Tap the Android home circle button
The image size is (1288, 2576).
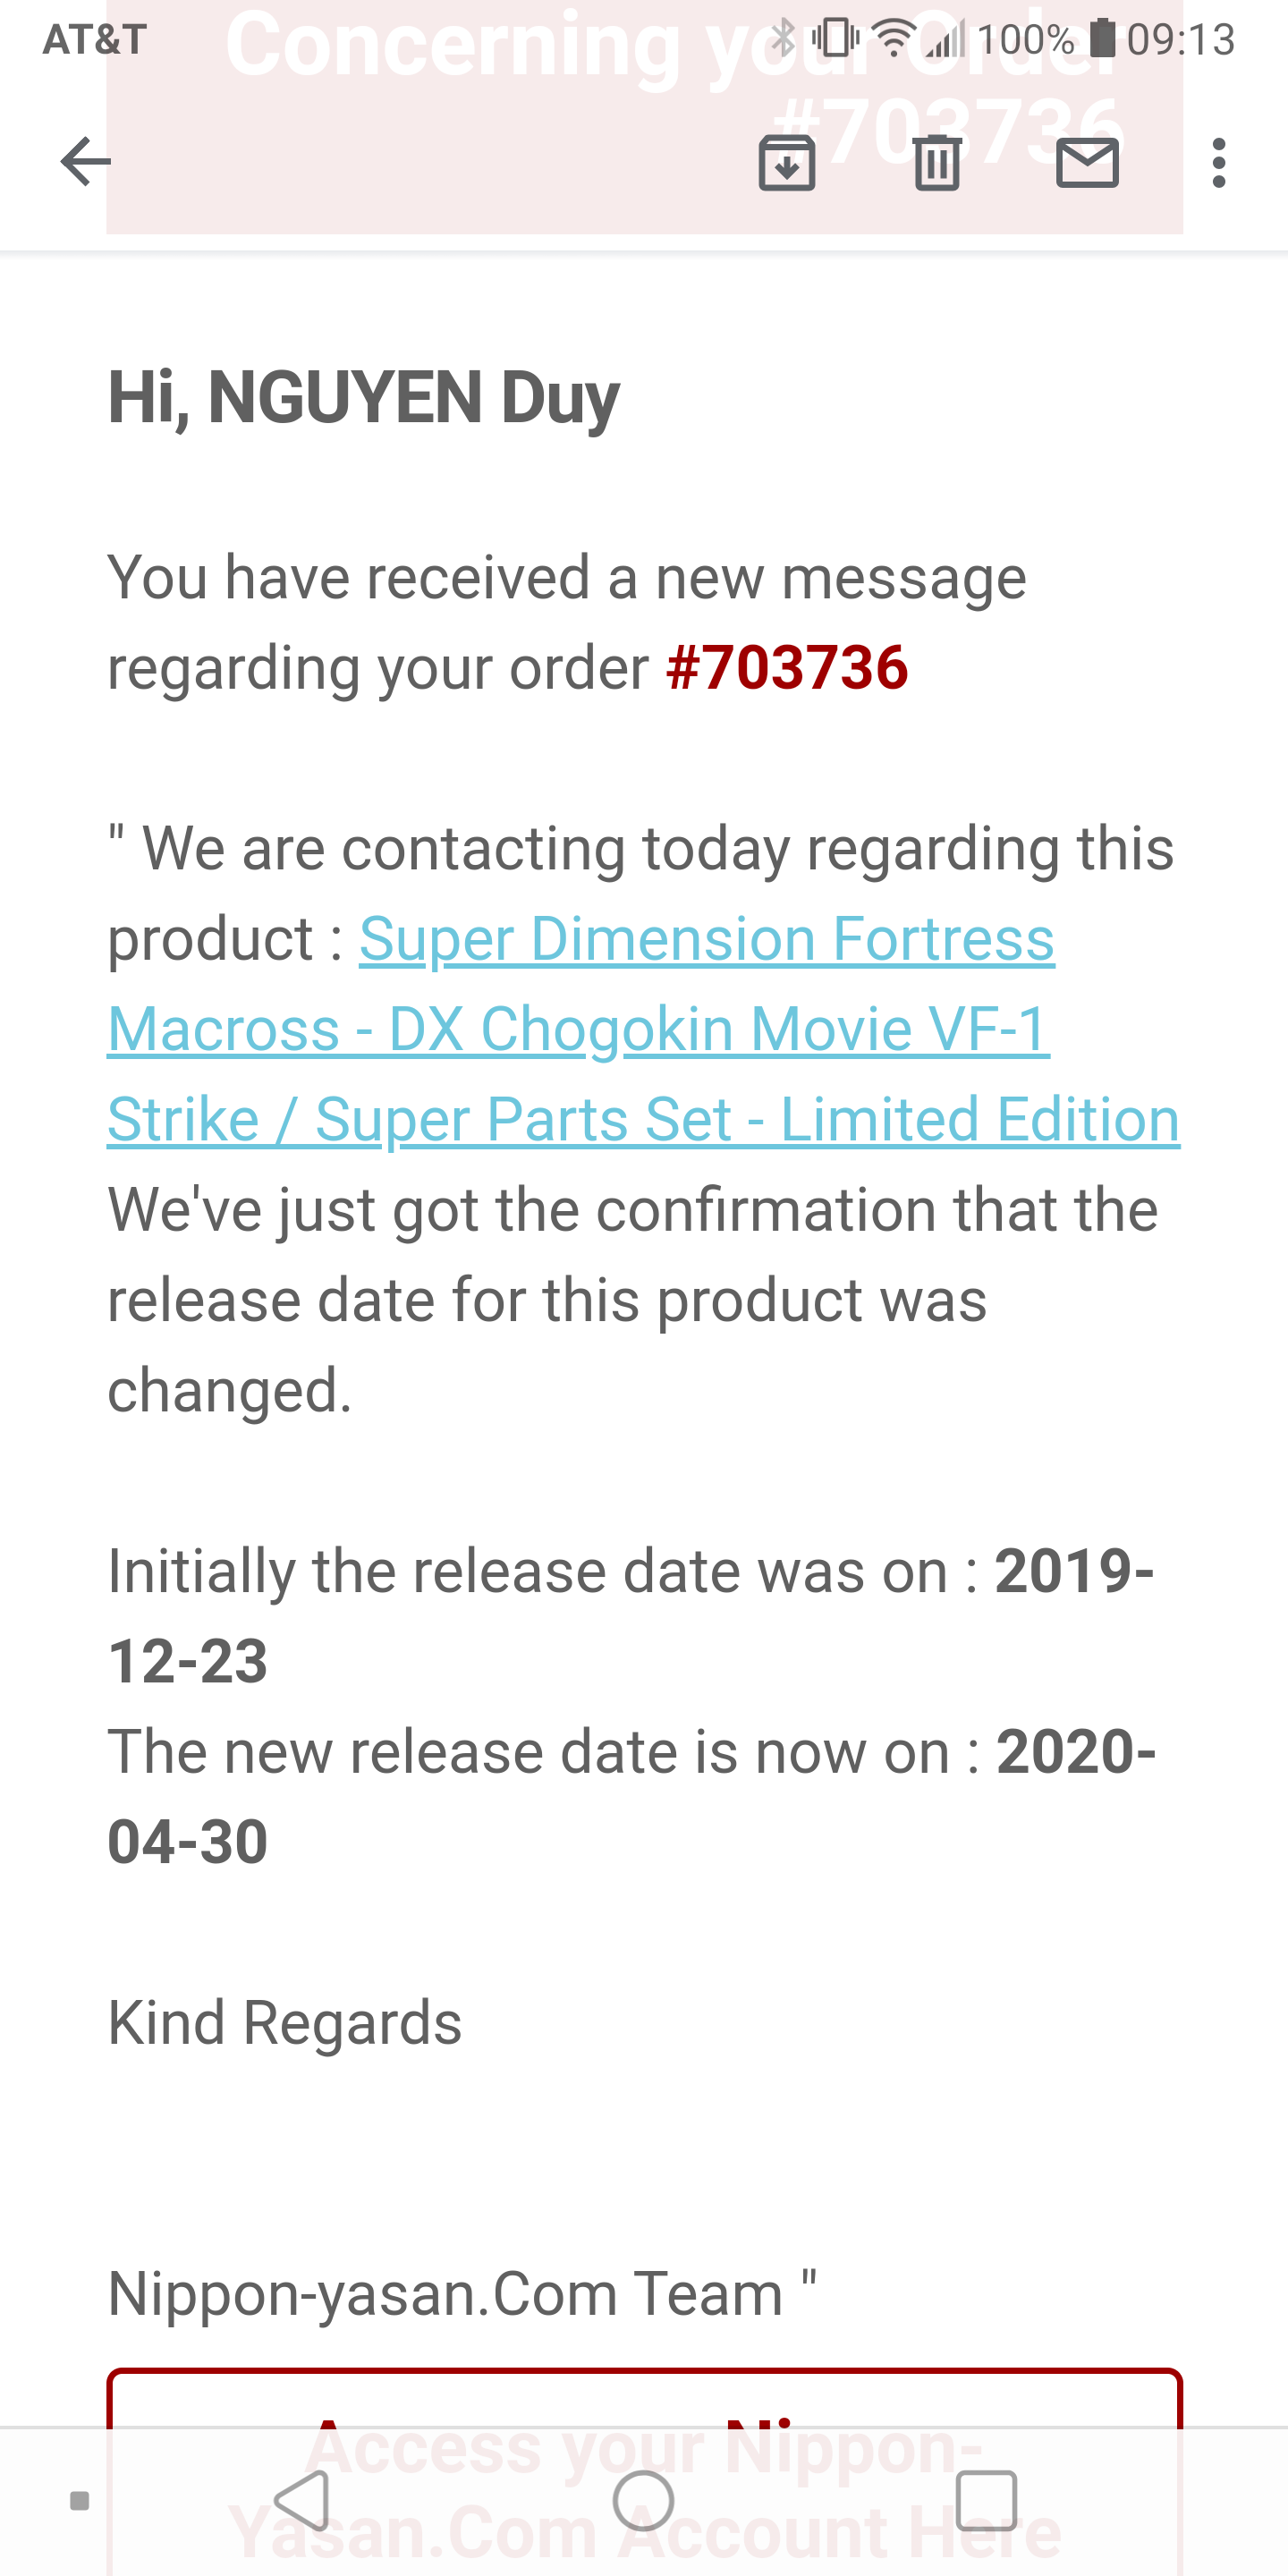tap(643, 2501)
